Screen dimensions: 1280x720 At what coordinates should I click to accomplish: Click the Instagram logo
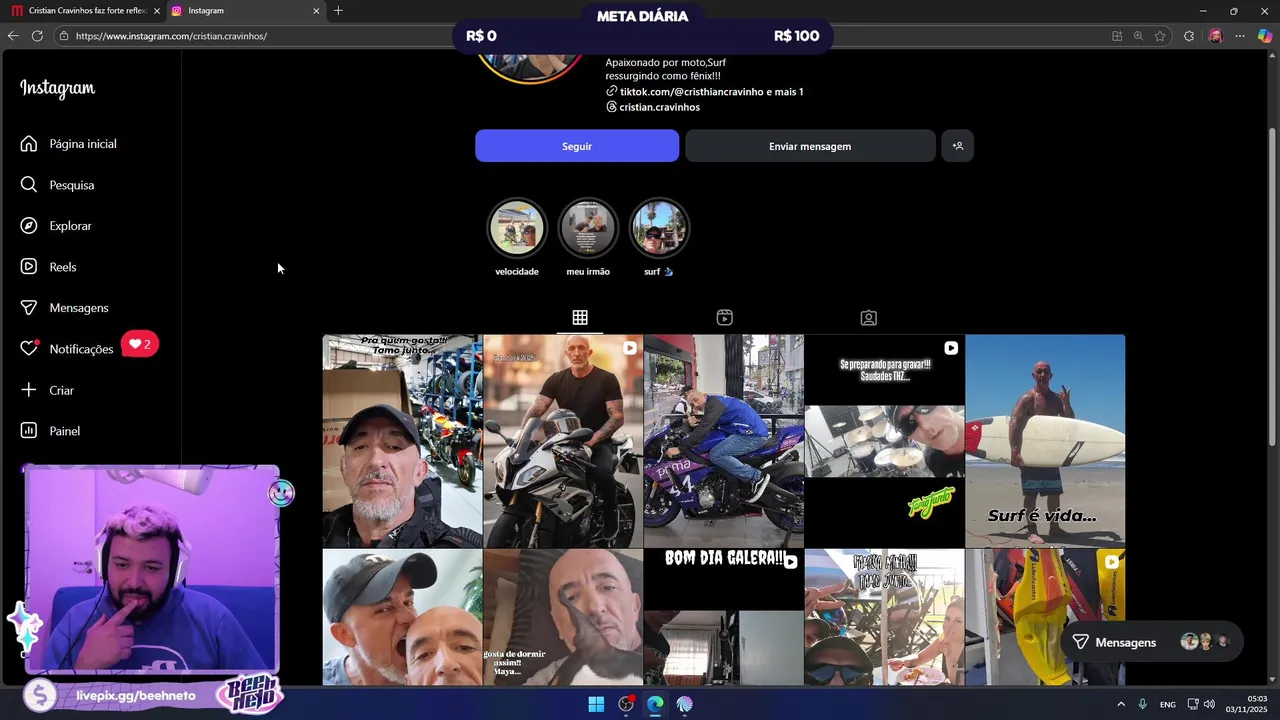58,88
